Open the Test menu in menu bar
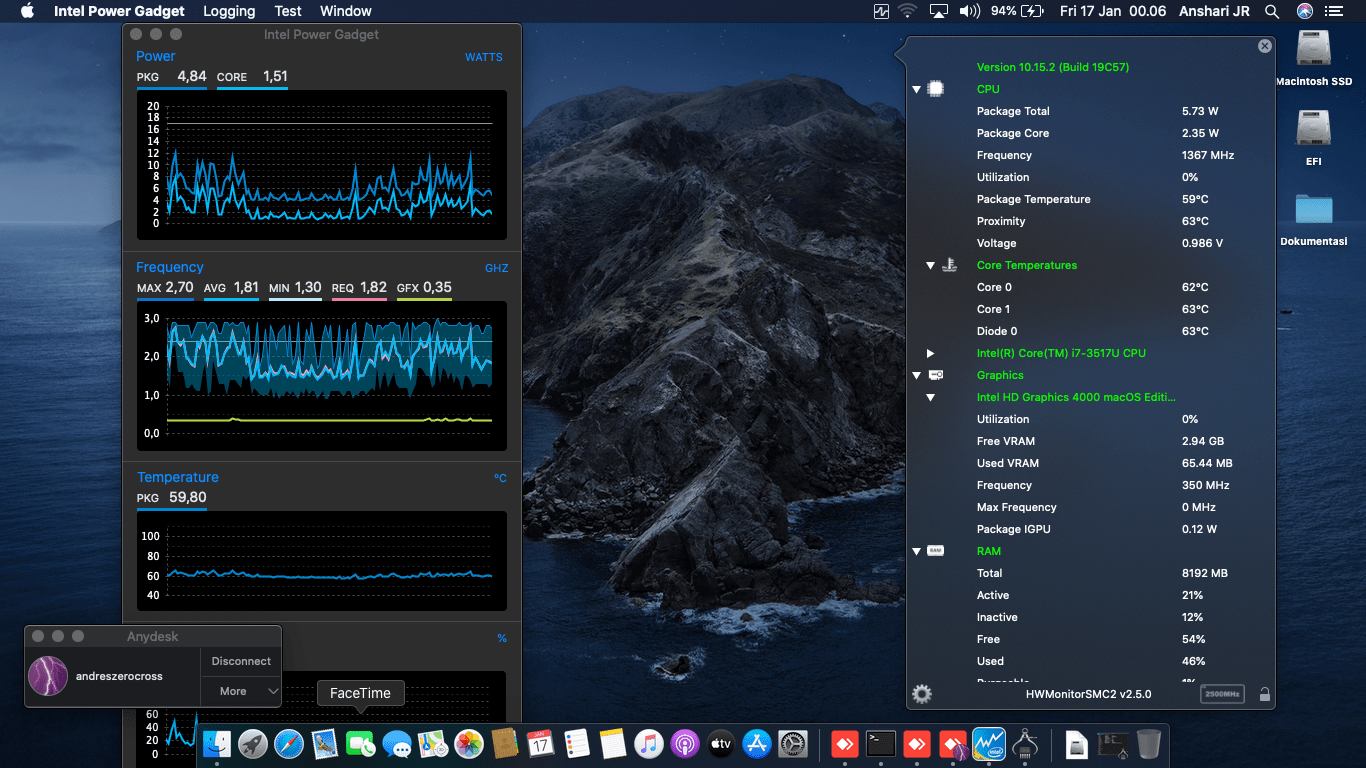Image resolution: width=1366 pixels, height=768 pixels. 288,11
